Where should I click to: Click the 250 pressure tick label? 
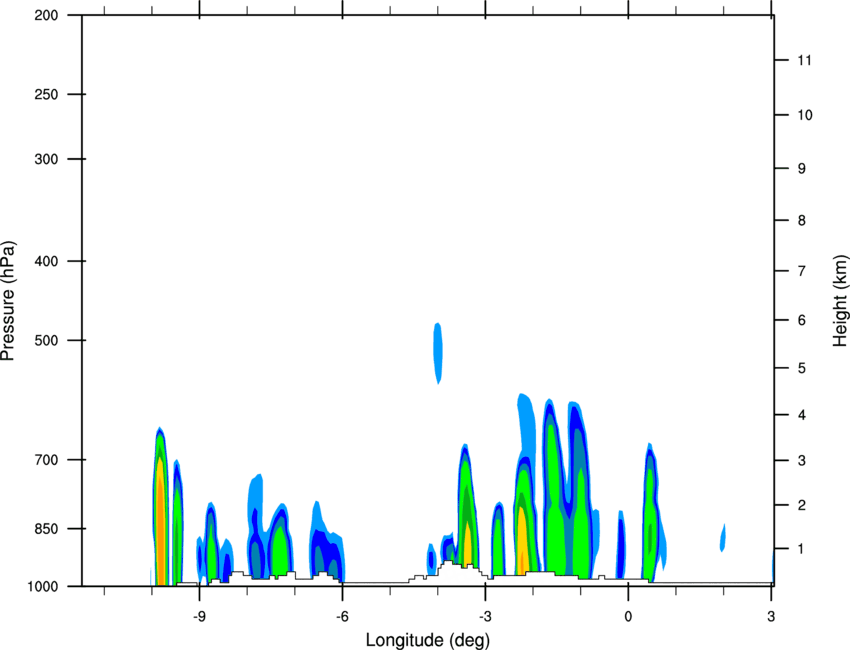[46, 94]
